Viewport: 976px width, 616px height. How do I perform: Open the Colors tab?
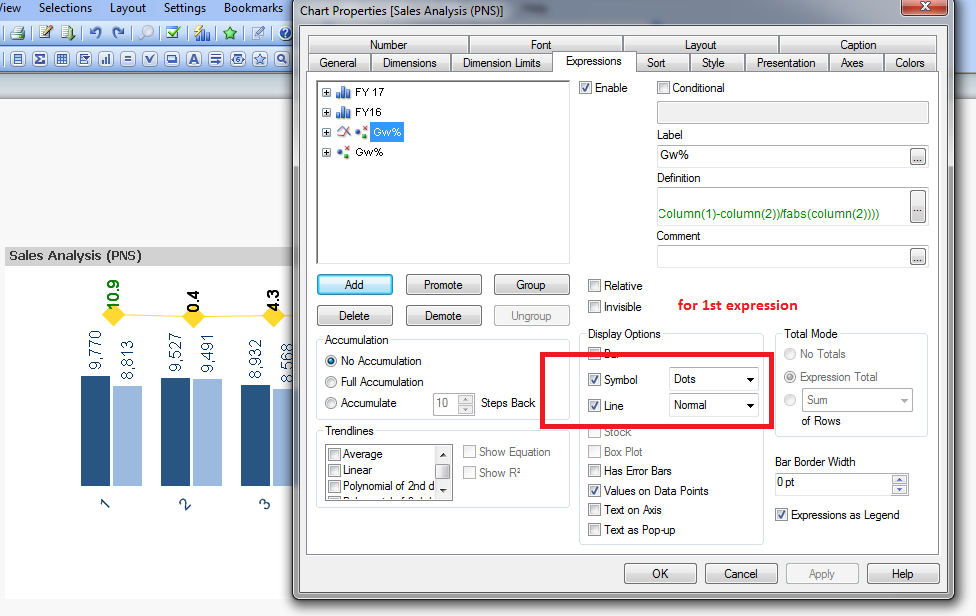point(909,63)
